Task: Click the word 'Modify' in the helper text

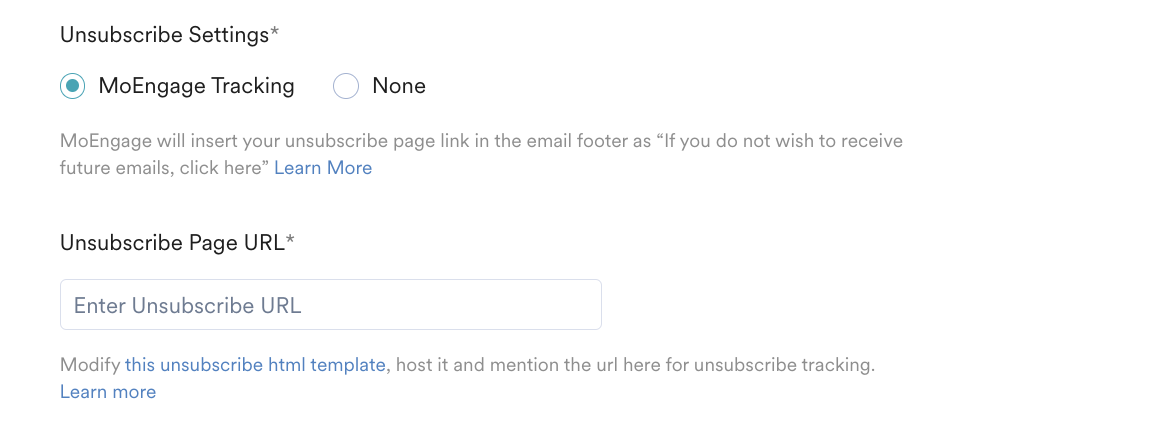Action: pyautogui.click(x=90, y=365)
